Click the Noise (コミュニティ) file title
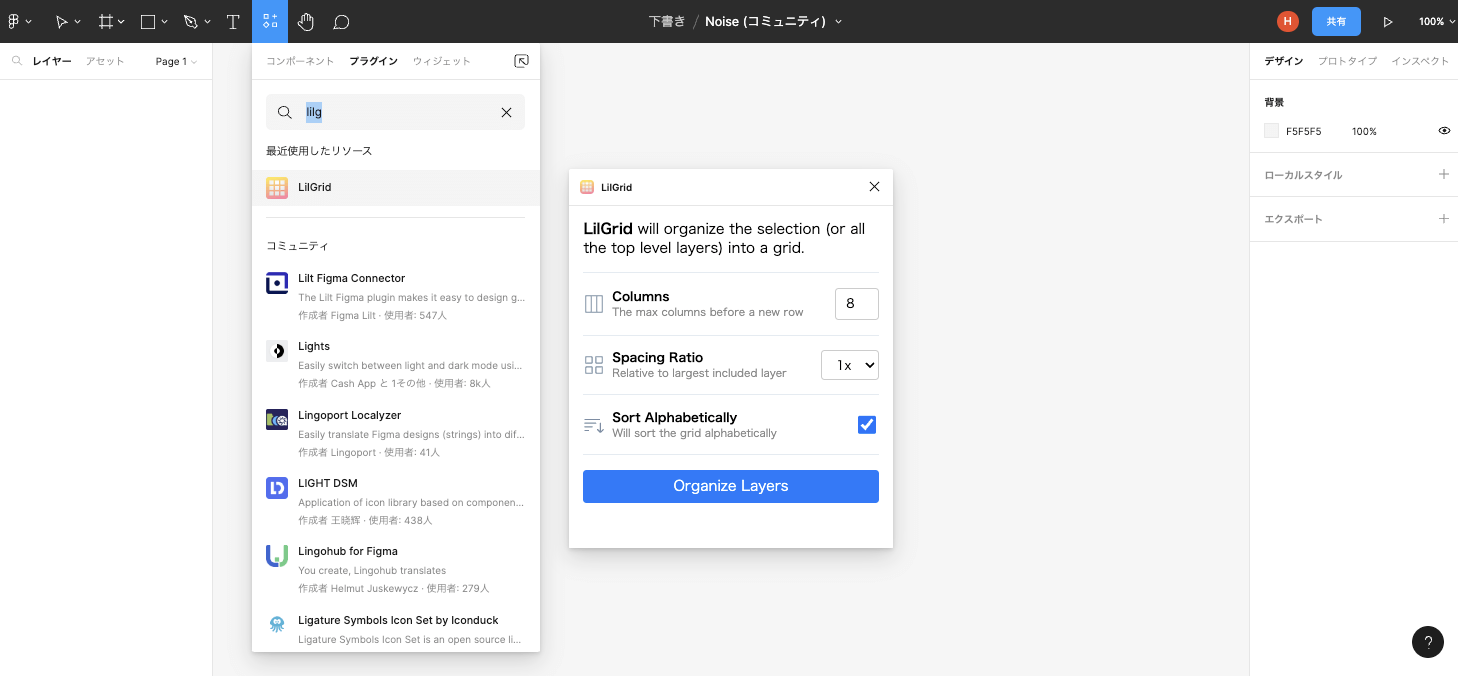The width and height of the screenshot is (1458, 676). pos(765,21)
